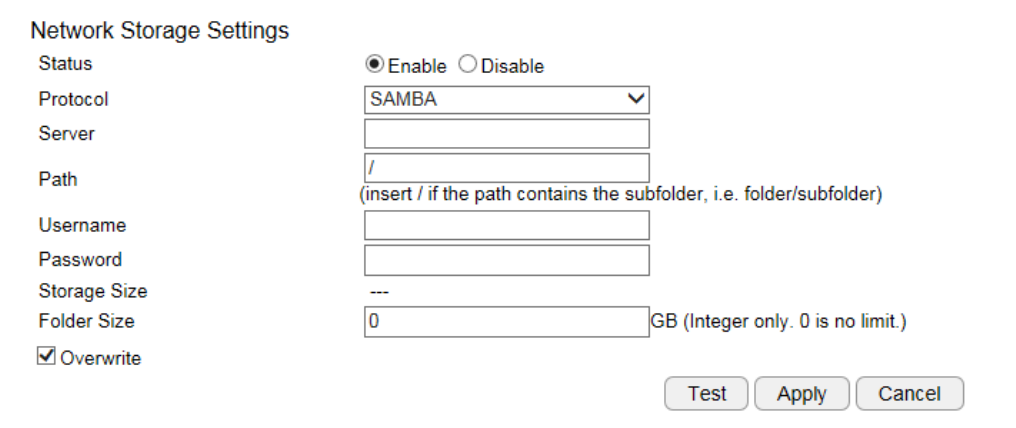1016x428 pixels.
Task: Click the Folder Size label
Action: 86,322
